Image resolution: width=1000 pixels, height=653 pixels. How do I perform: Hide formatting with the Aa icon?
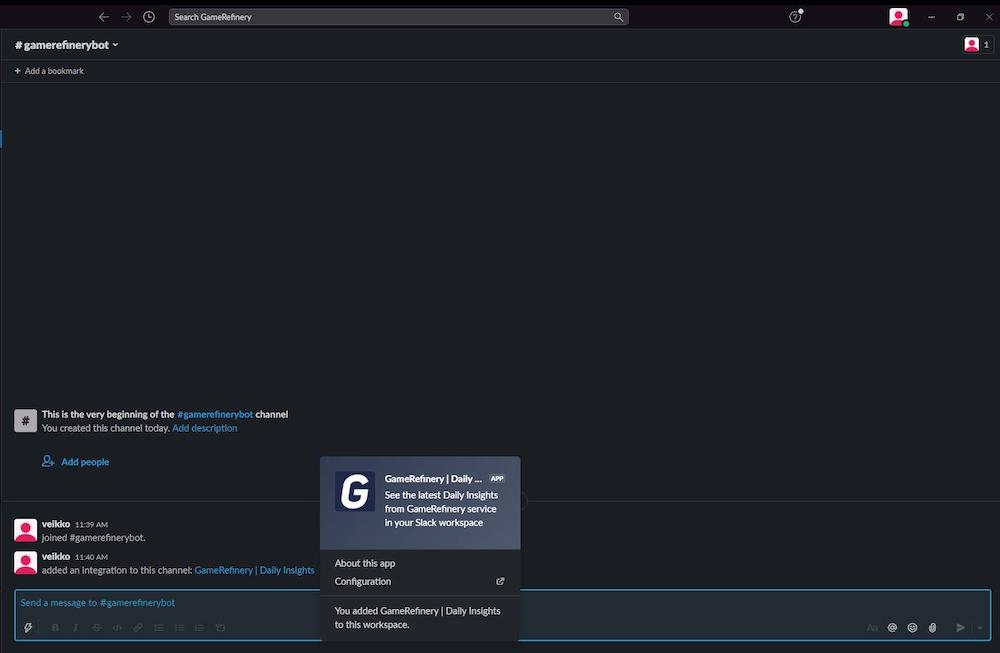pyautogui.click(x=872, y=627)
